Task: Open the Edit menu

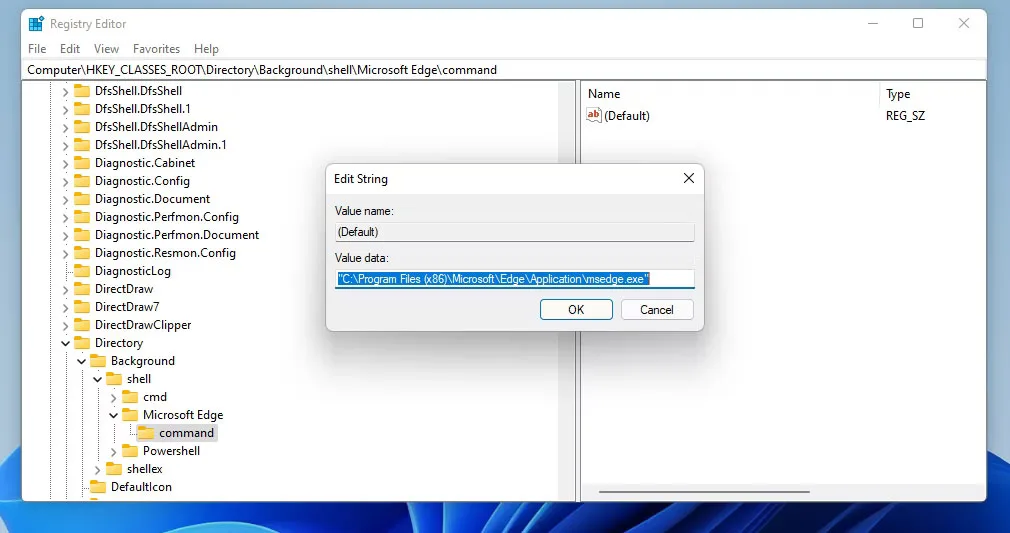Action: coord(70,49)
